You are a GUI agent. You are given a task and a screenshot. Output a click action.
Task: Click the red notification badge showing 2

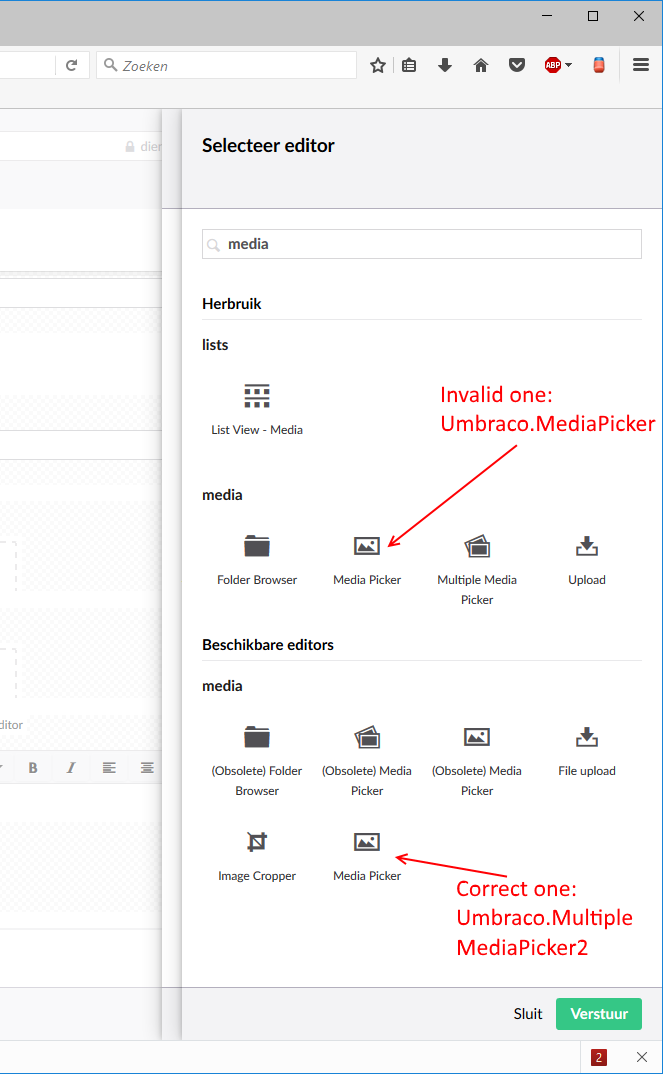(x=599, y=1058)
